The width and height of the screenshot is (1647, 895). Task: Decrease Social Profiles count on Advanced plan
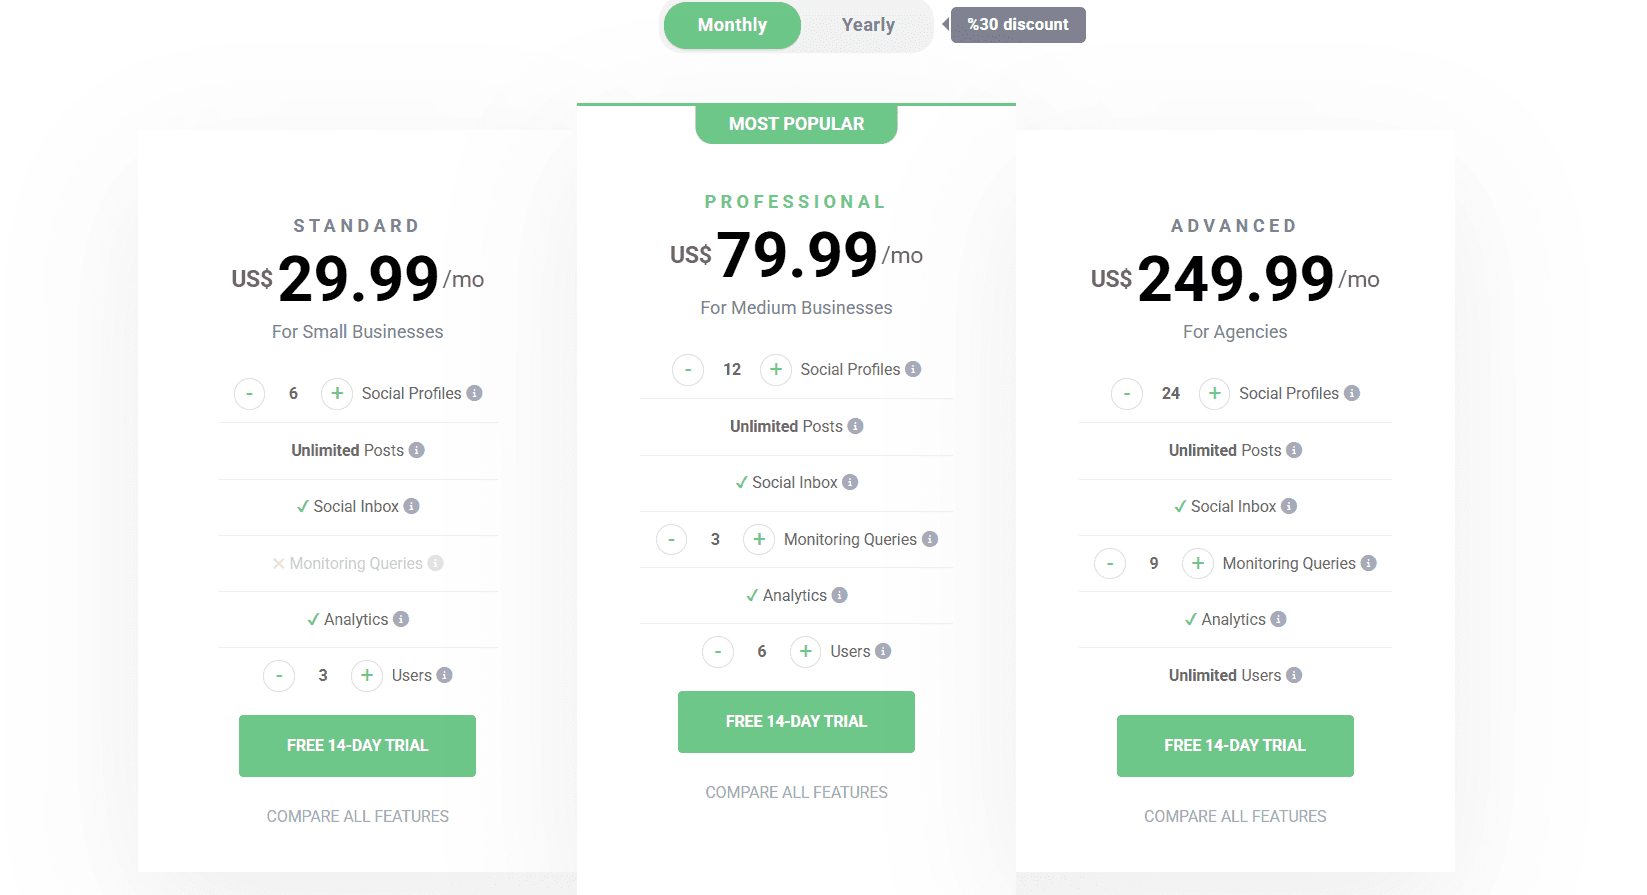pyautogui.click(x=1127, y=393)
